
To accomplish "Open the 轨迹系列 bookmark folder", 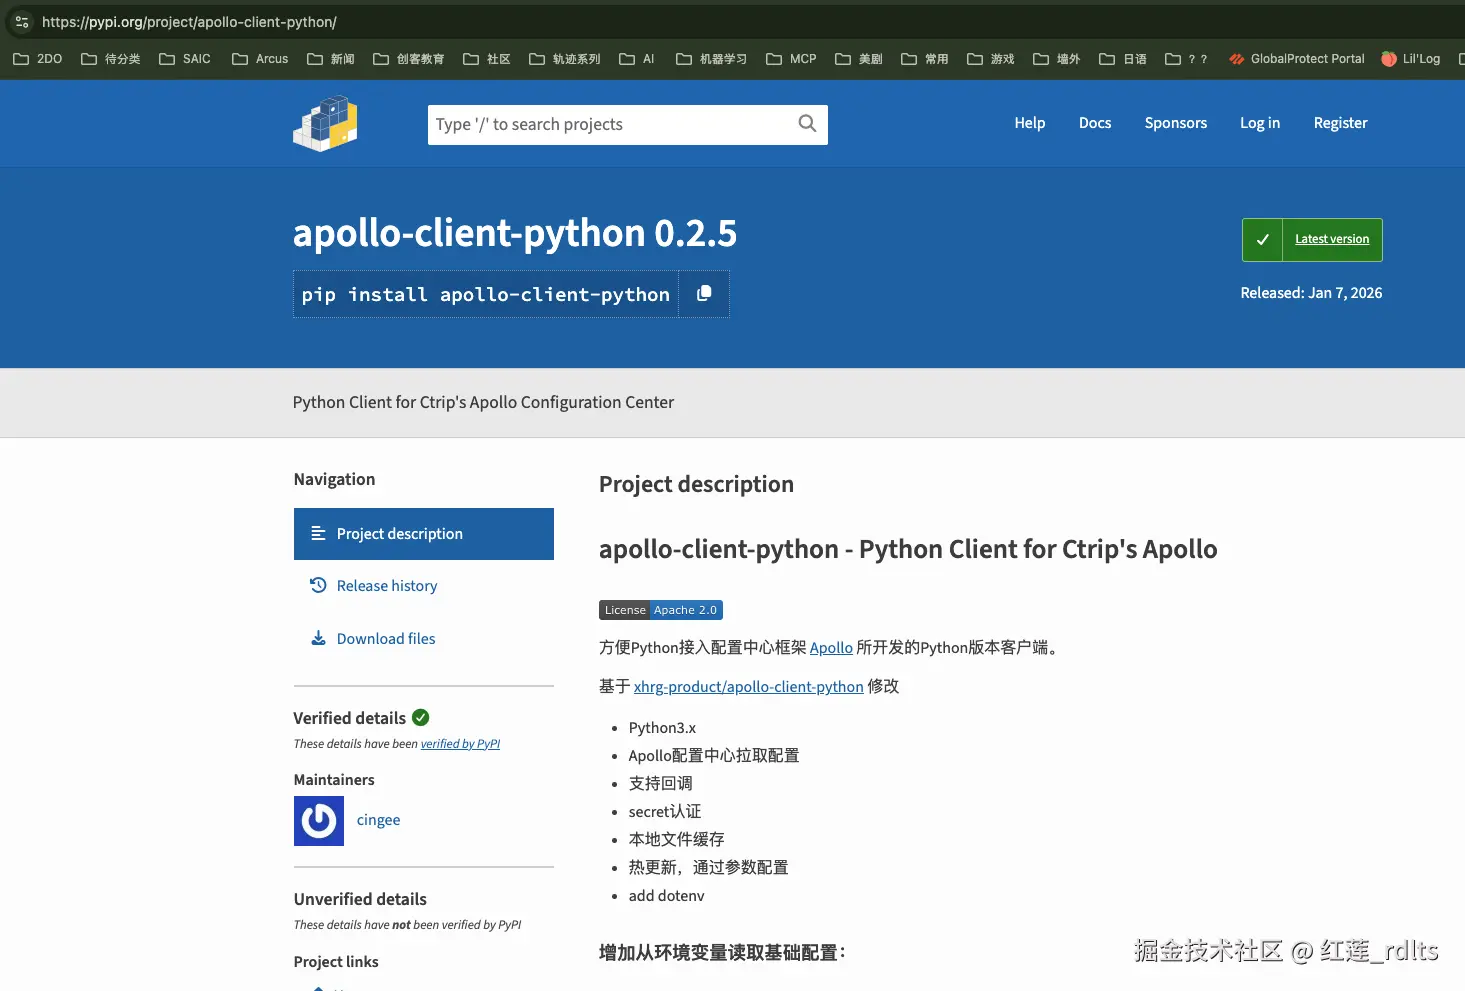I will [565, 59].
